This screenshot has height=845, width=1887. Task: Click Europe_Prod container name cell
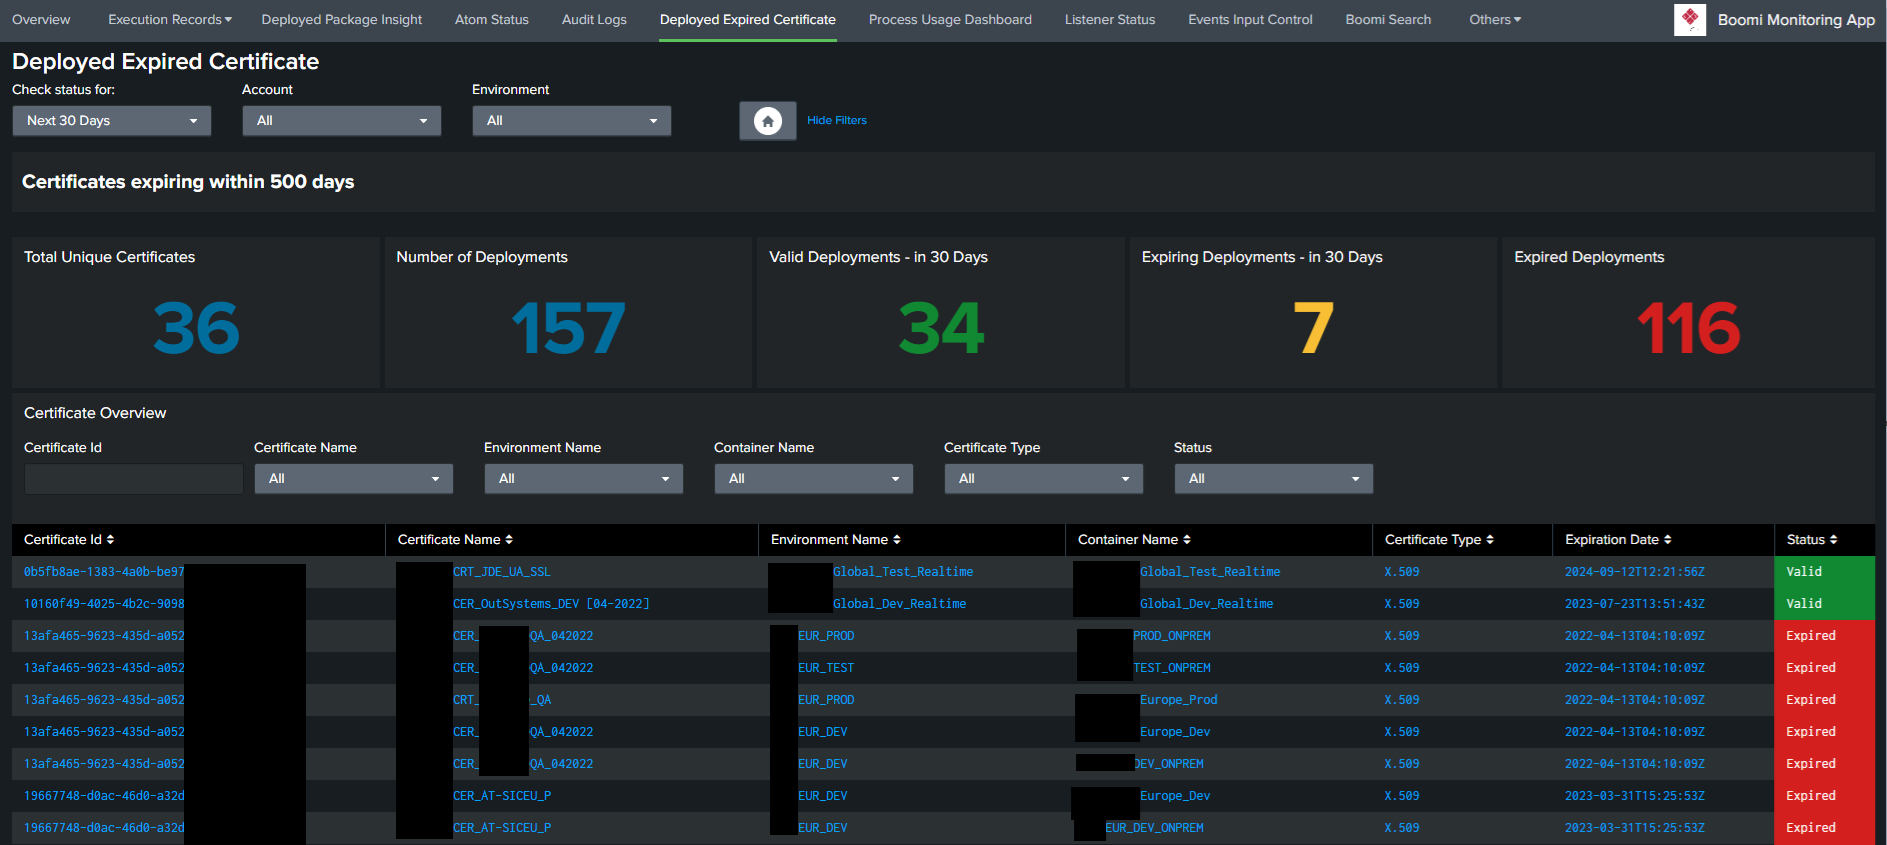click(1179, 700)
